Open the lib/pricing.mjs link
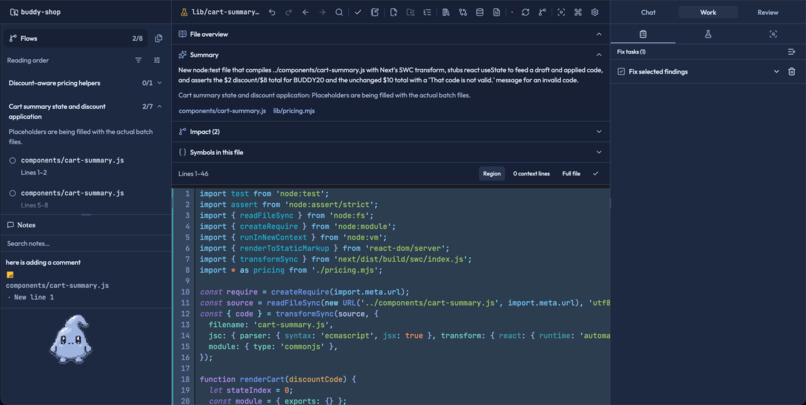This screenshot has height=405, width=806. (294, 111)
